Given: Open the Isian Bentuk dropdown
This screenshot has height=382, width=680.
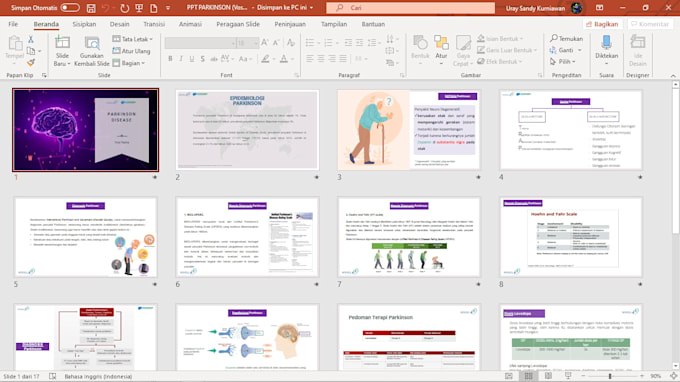Looking at the screenshot, I should click(500, 39).
